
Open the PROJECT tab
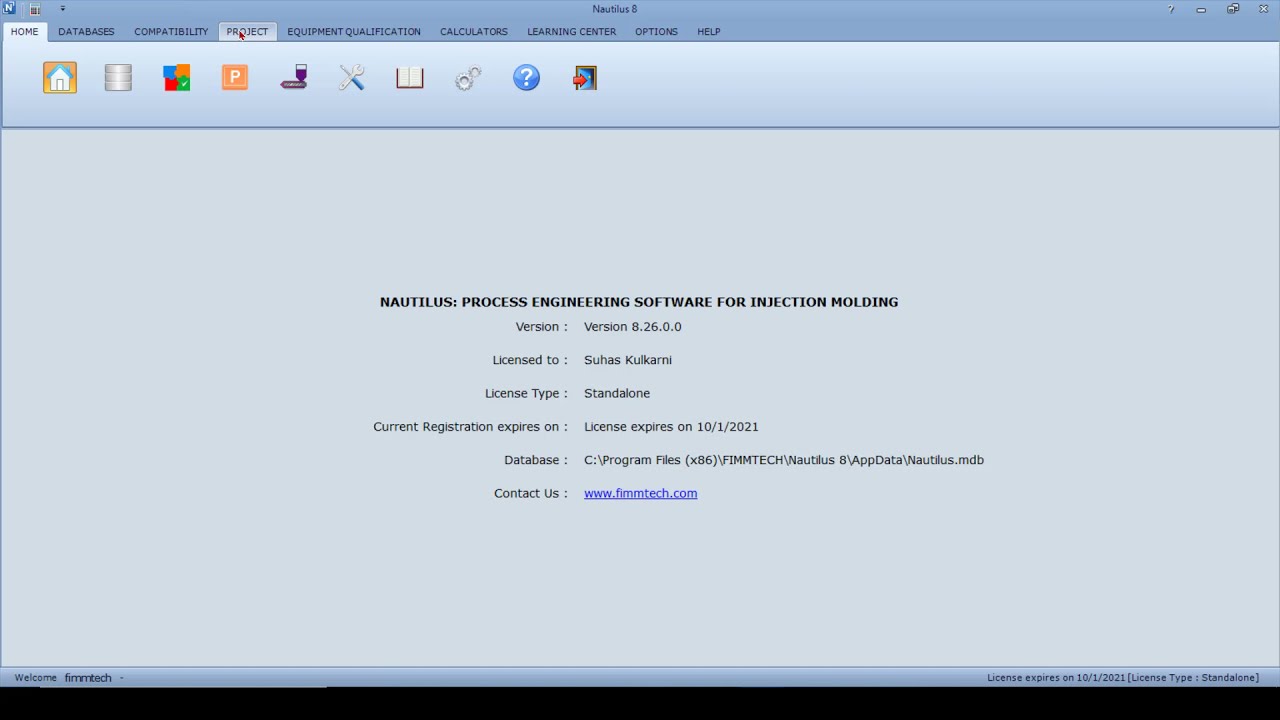click(x=247, y=31)
